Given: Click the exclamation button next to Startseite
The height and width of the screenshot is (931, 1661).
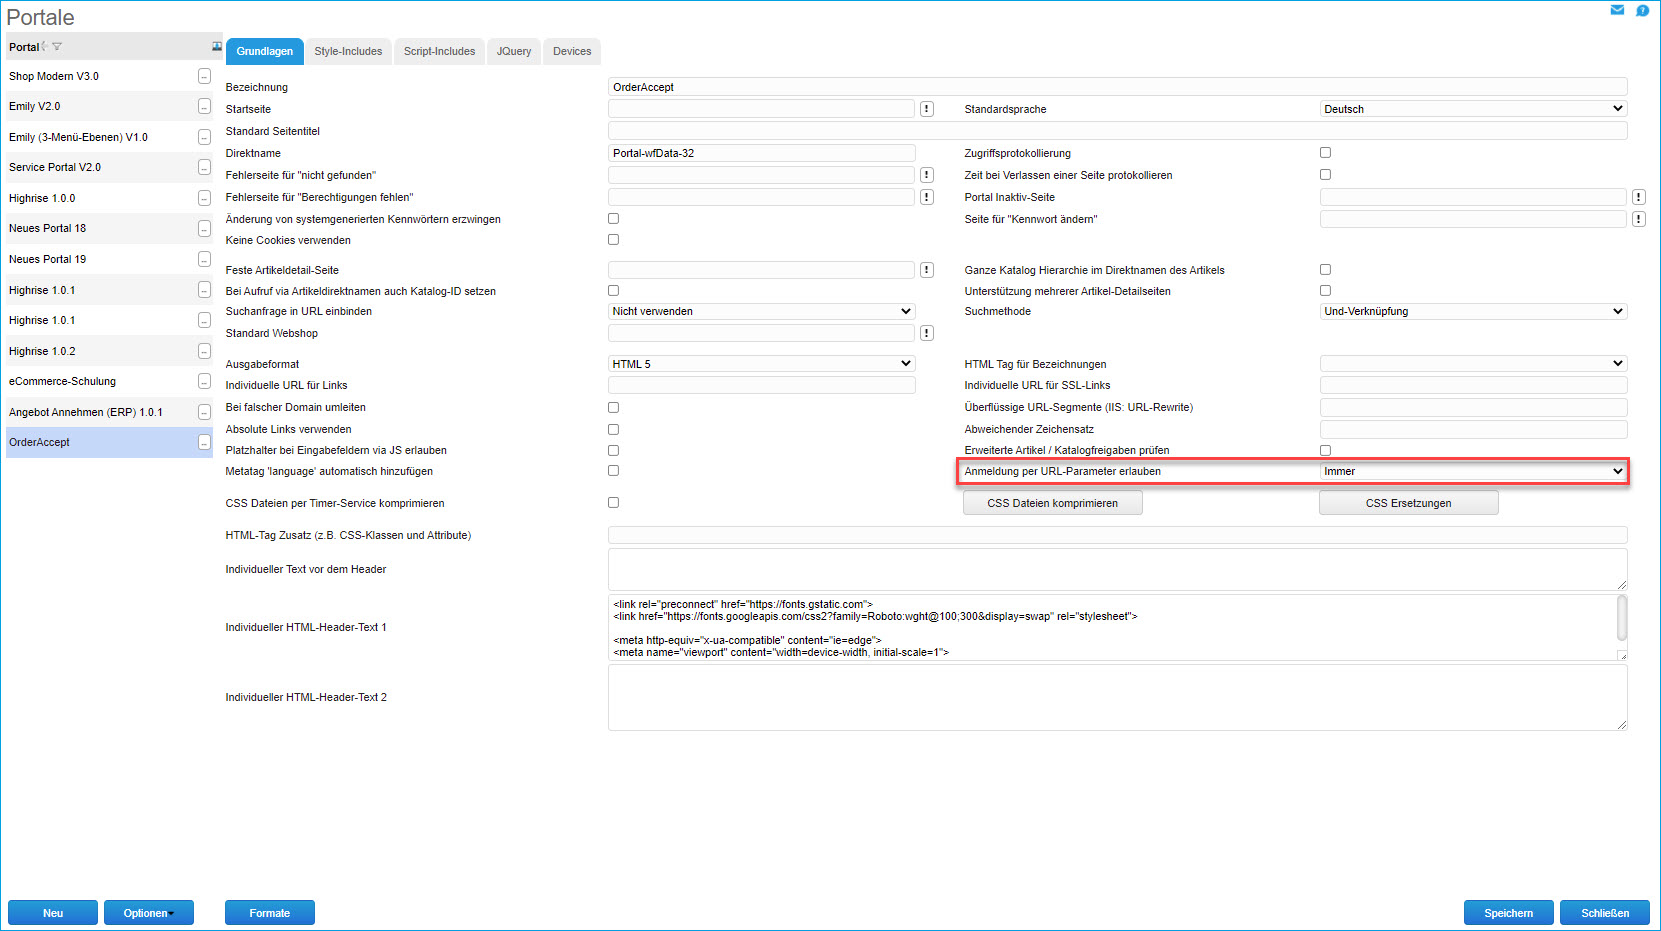Looking at the screenshot, I should tap(927, 109).
